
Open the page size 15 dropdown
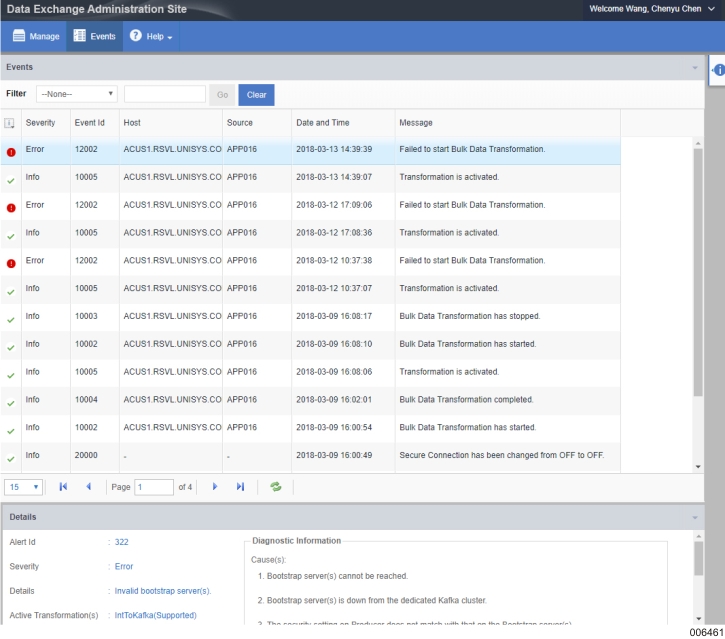[23, 487]
